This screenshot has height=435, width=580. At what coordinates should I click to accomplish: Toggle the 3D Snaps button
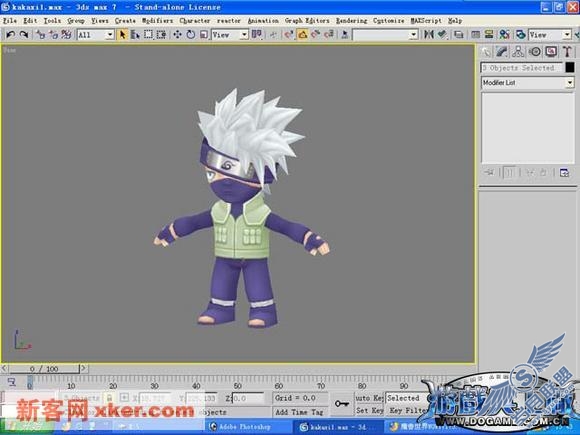pyautogui.click(x=289, y=35)
